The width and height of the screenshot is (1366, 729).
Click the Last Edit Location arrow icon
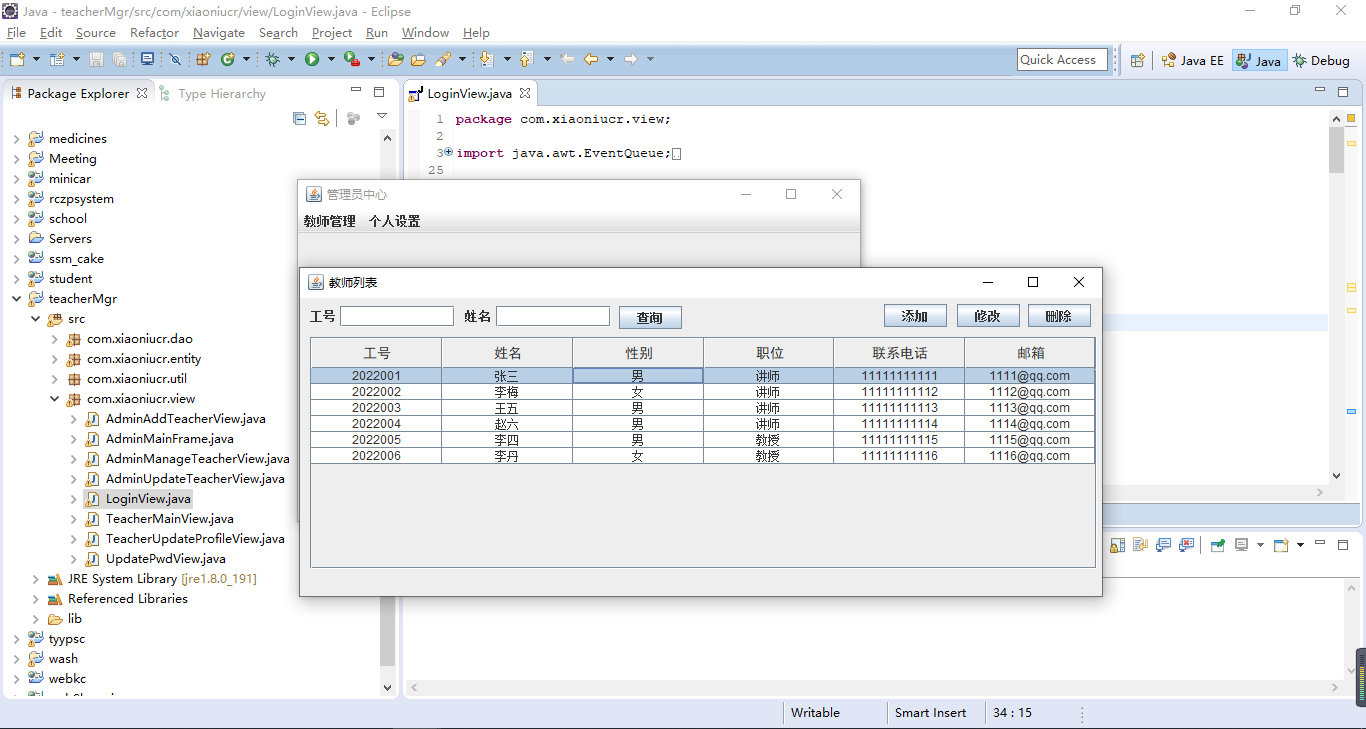click(x=567, y=59)
